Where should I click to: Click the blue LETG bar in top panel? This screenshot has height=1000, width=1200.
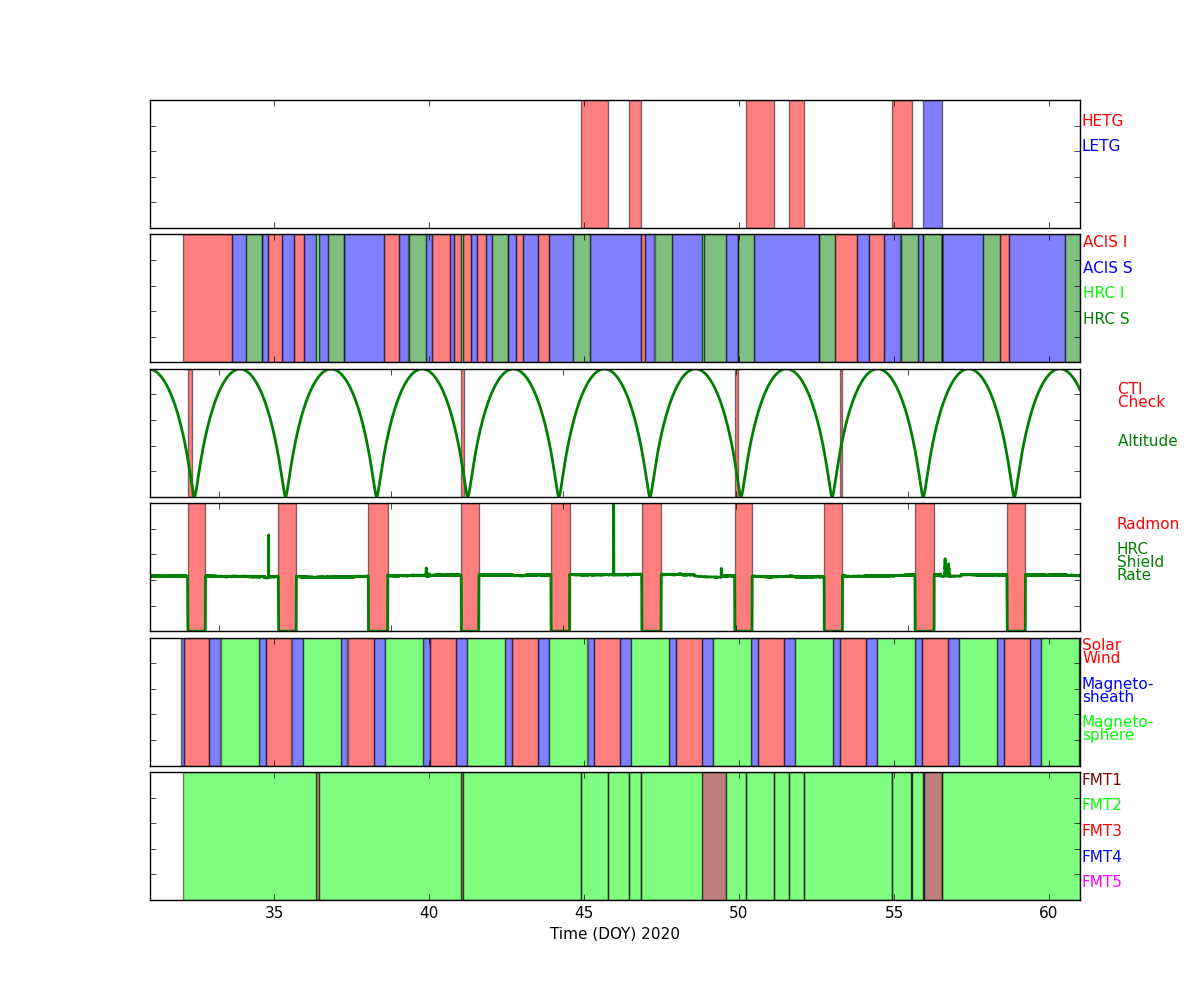click(x=932, y=164)
